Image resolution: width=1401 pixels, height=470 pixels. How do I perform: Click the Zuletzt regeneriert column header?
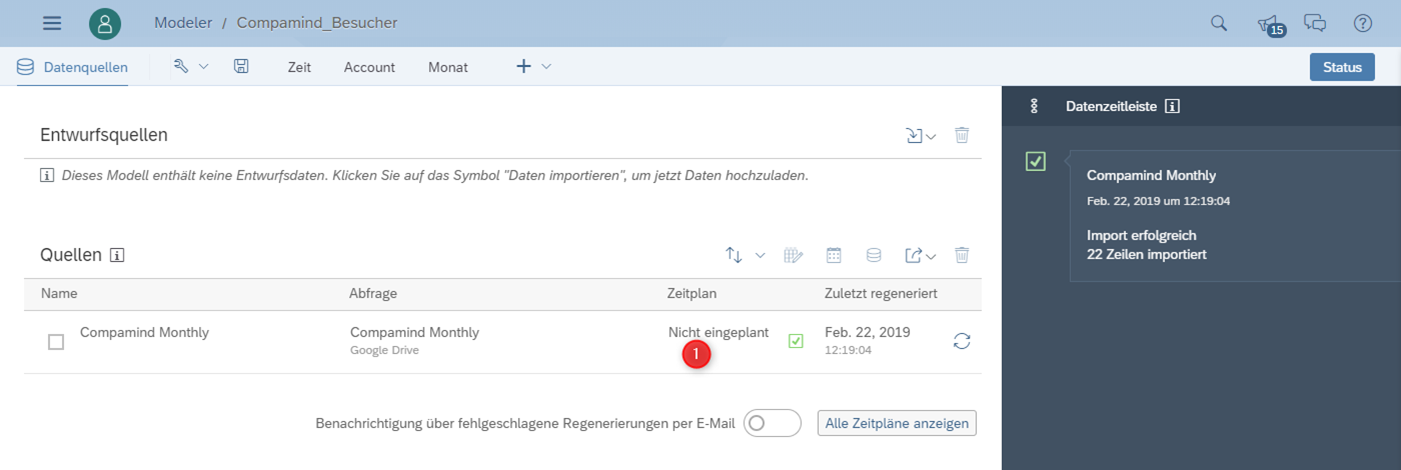tap(881, 293)
